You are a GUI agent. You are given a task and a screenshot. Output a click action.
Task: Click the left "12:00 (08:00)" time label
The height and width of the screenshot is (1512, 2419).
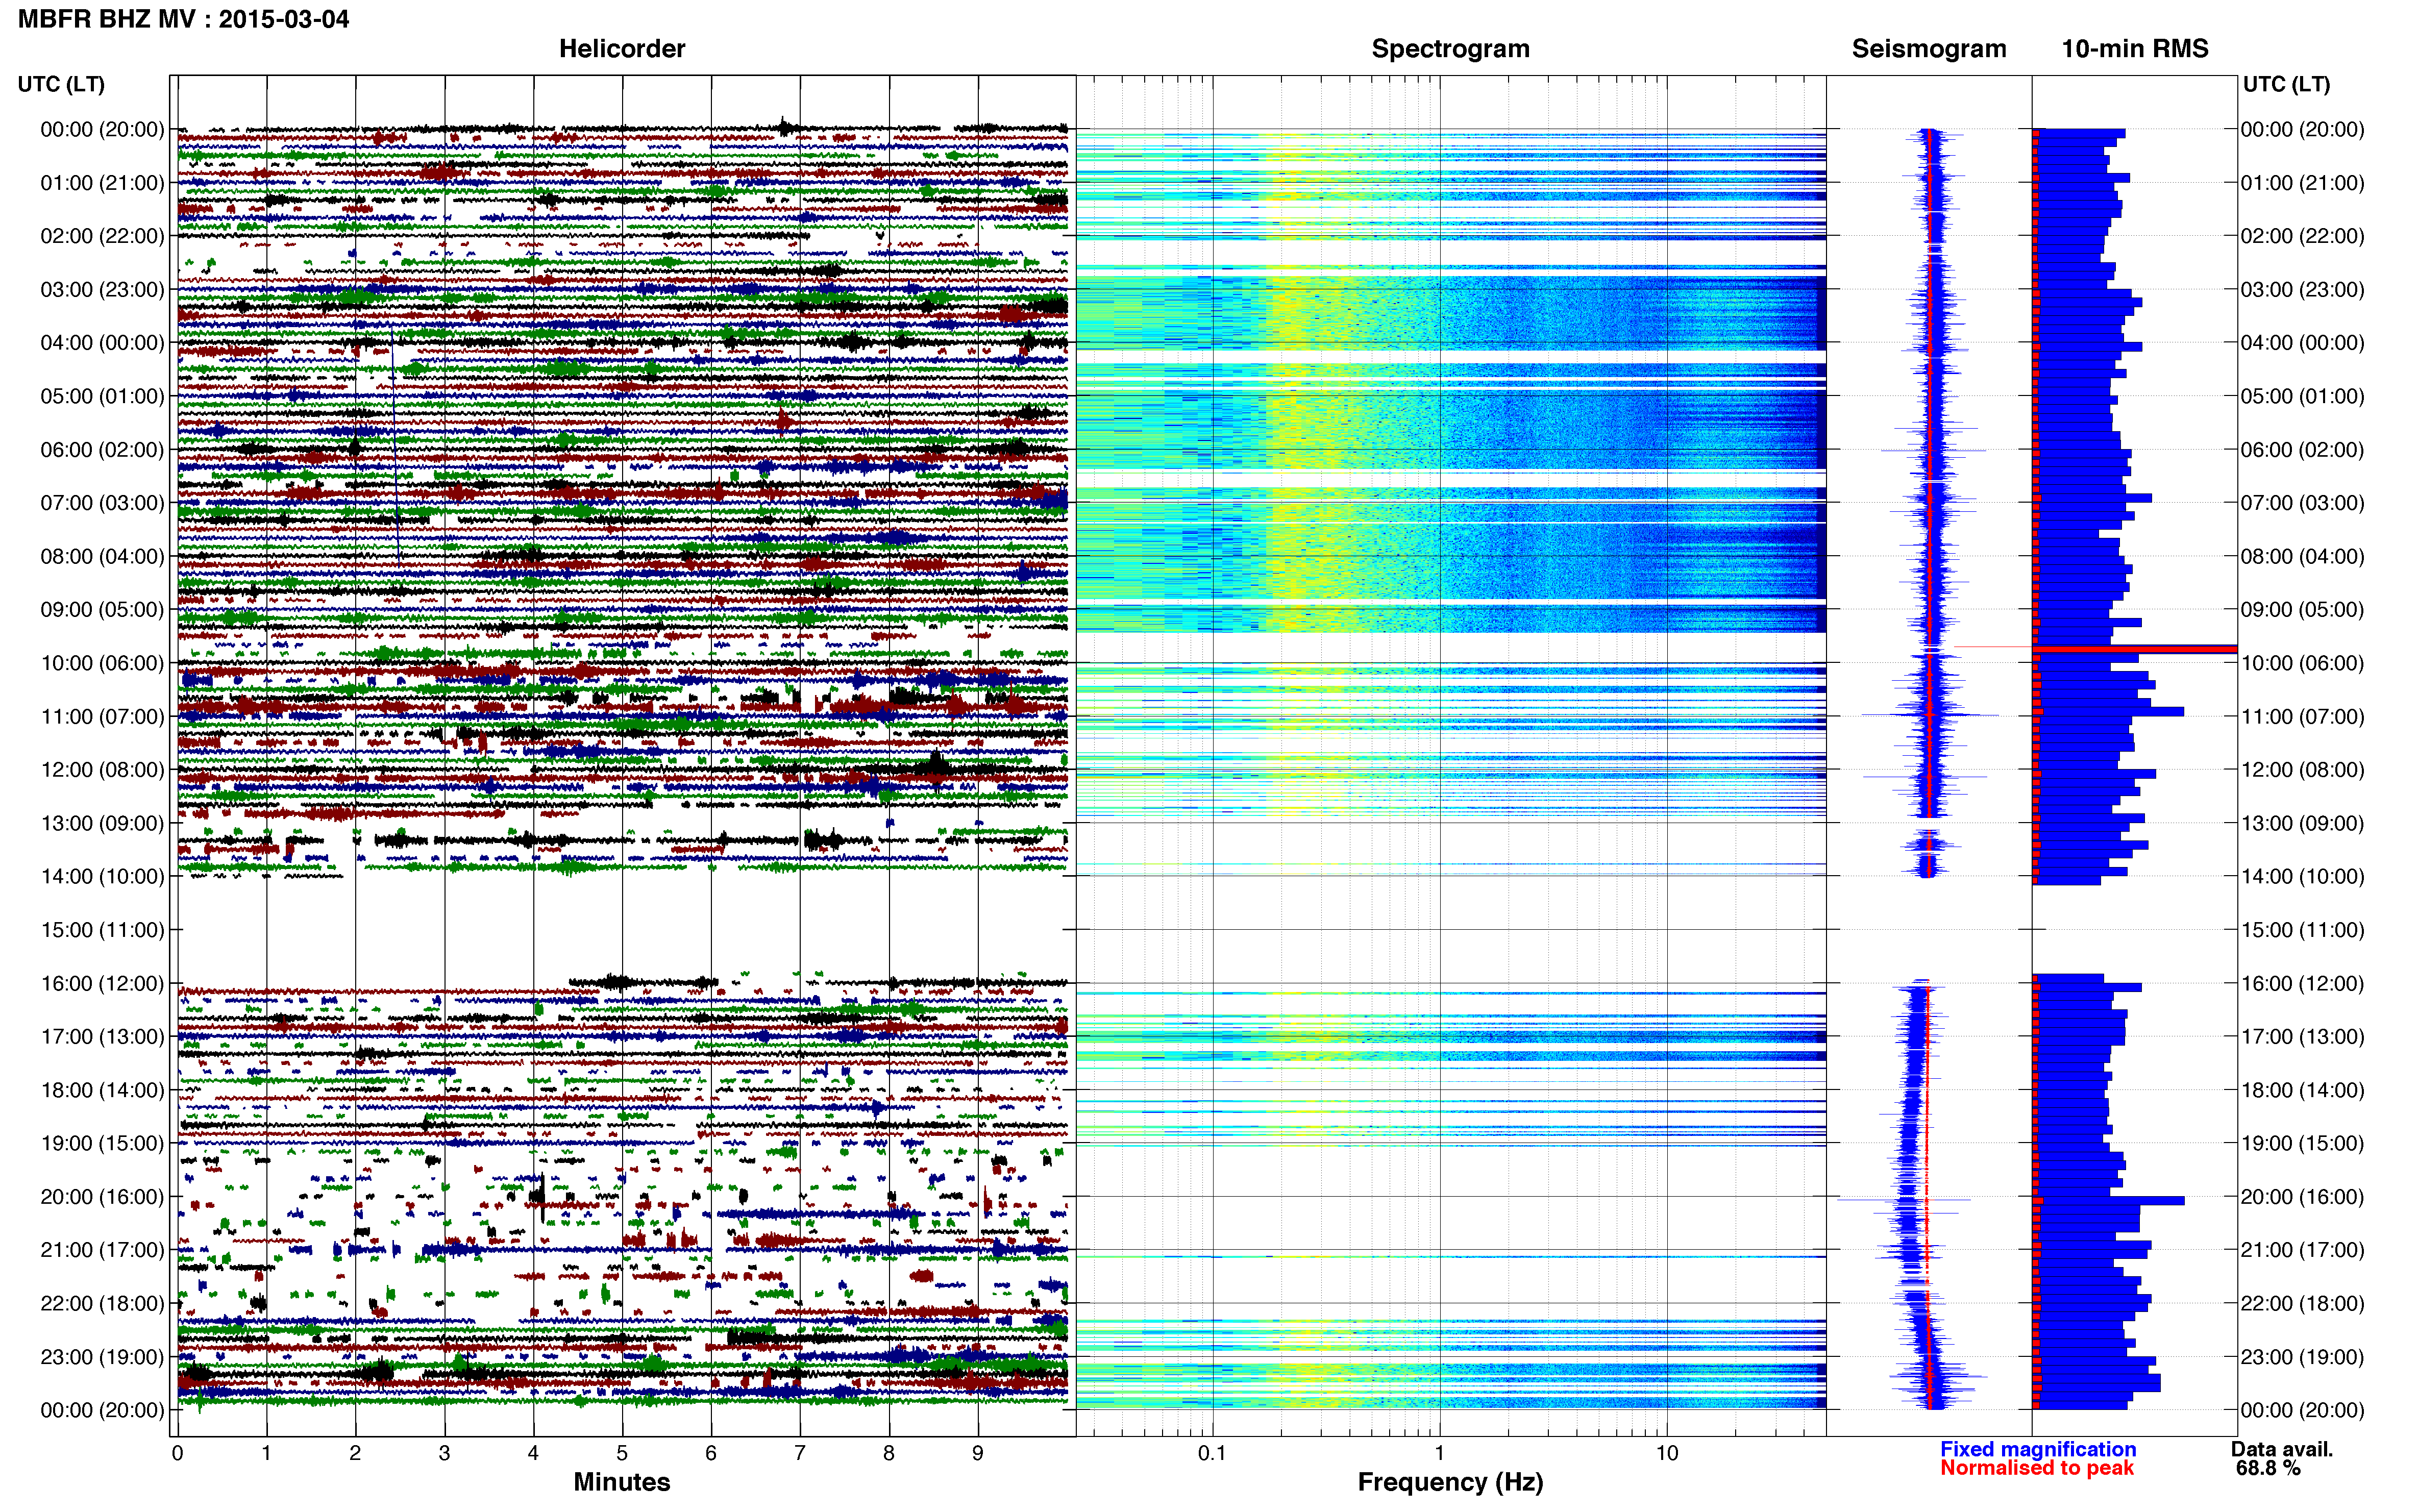point(102,770)
